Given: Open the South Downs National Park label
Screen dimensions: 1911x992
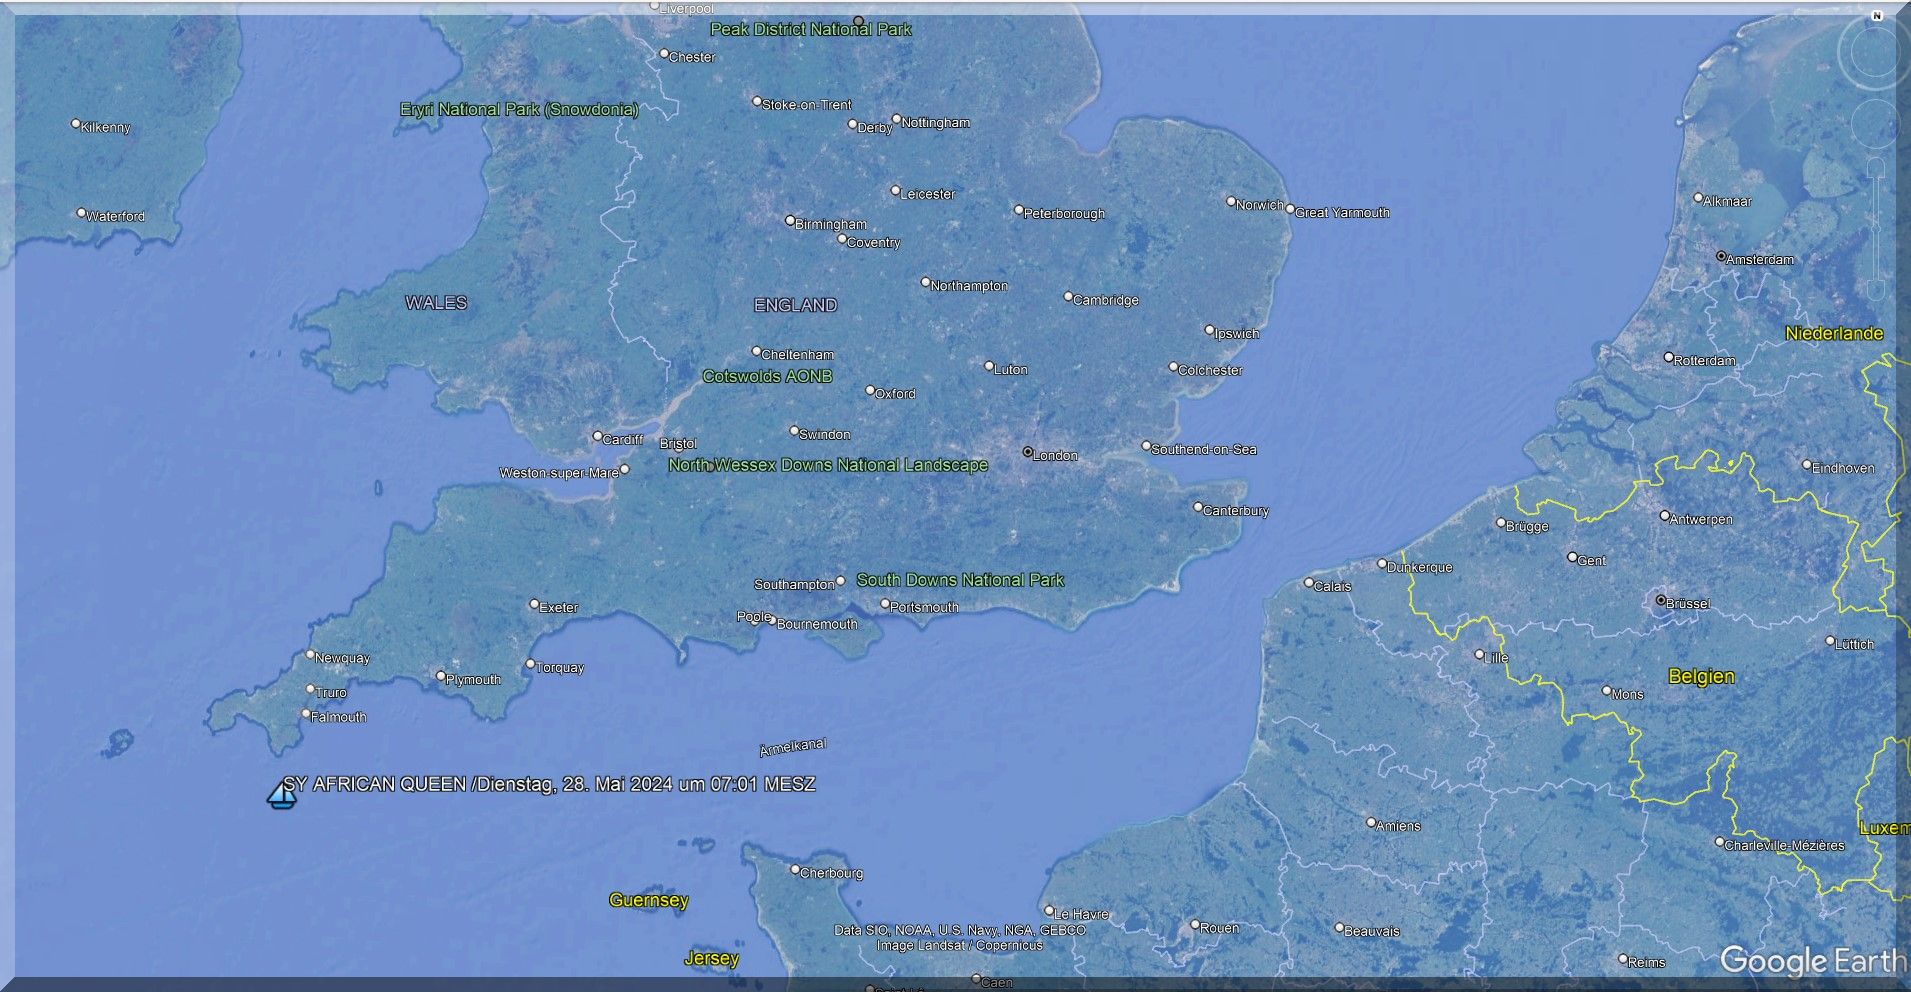Looking at the screenshot, I should pyautogui.click(x=960, y=580).
